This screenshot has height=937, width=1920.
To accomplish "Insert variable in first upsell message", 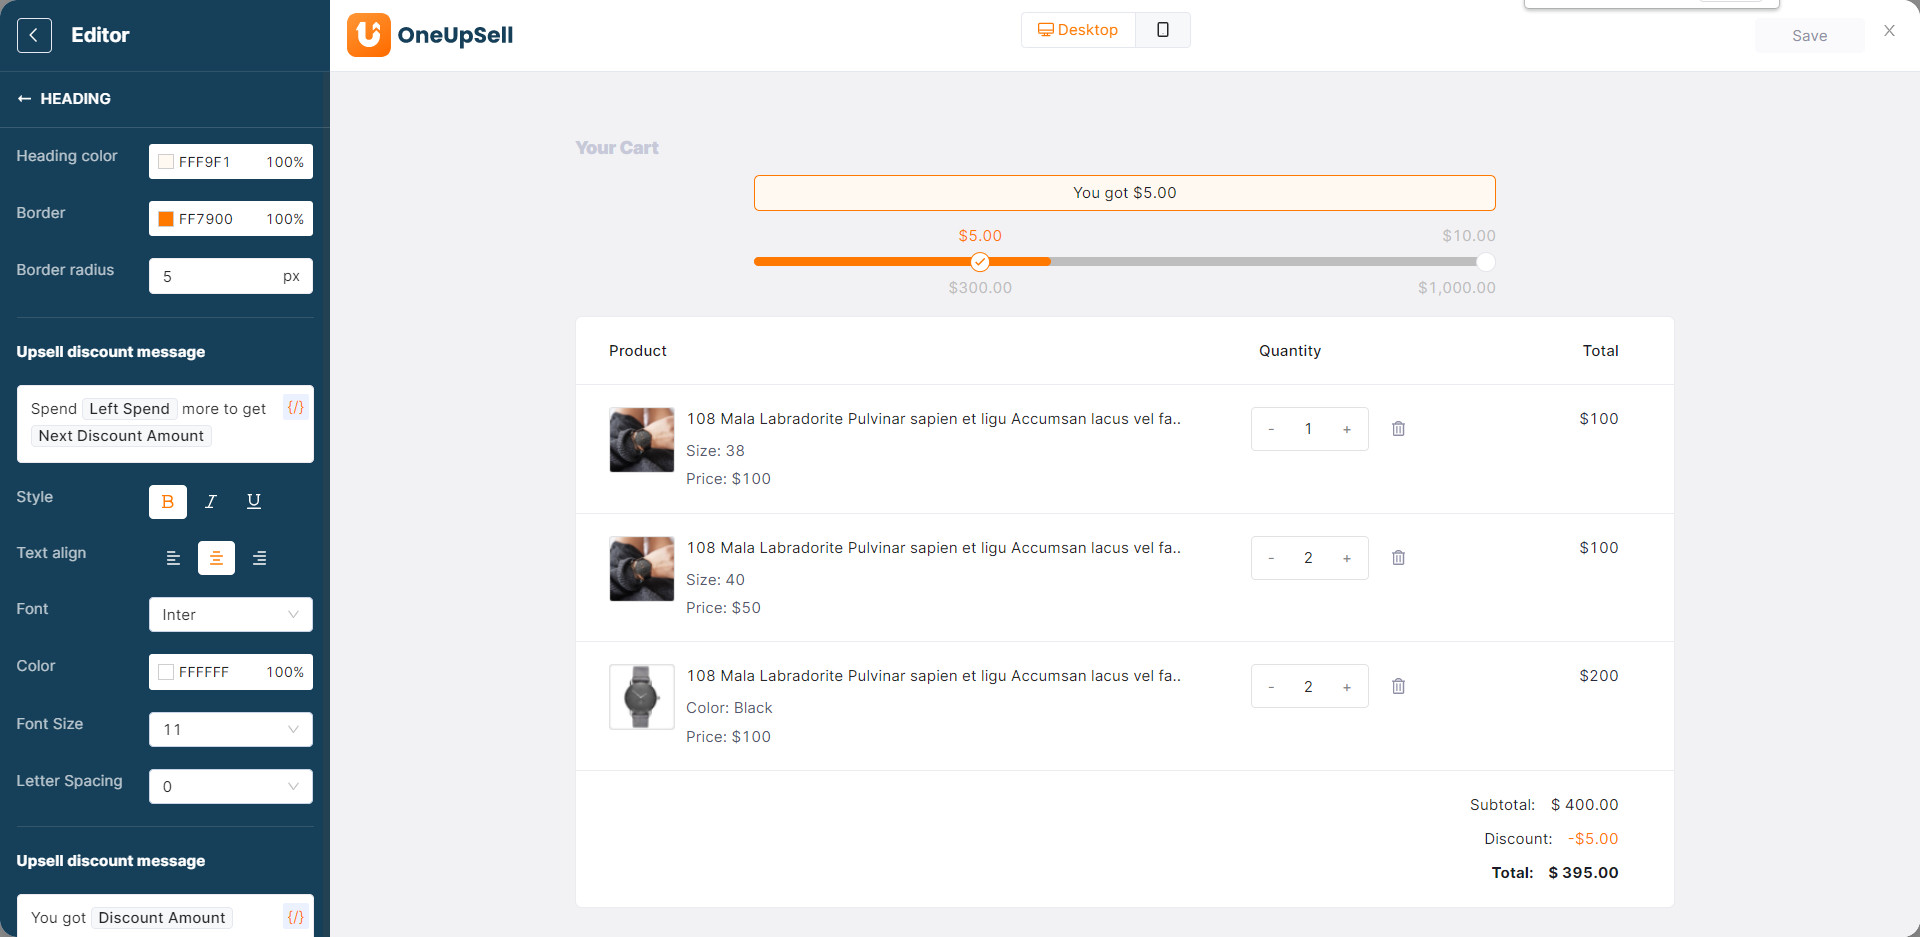I will click(295, 407).
